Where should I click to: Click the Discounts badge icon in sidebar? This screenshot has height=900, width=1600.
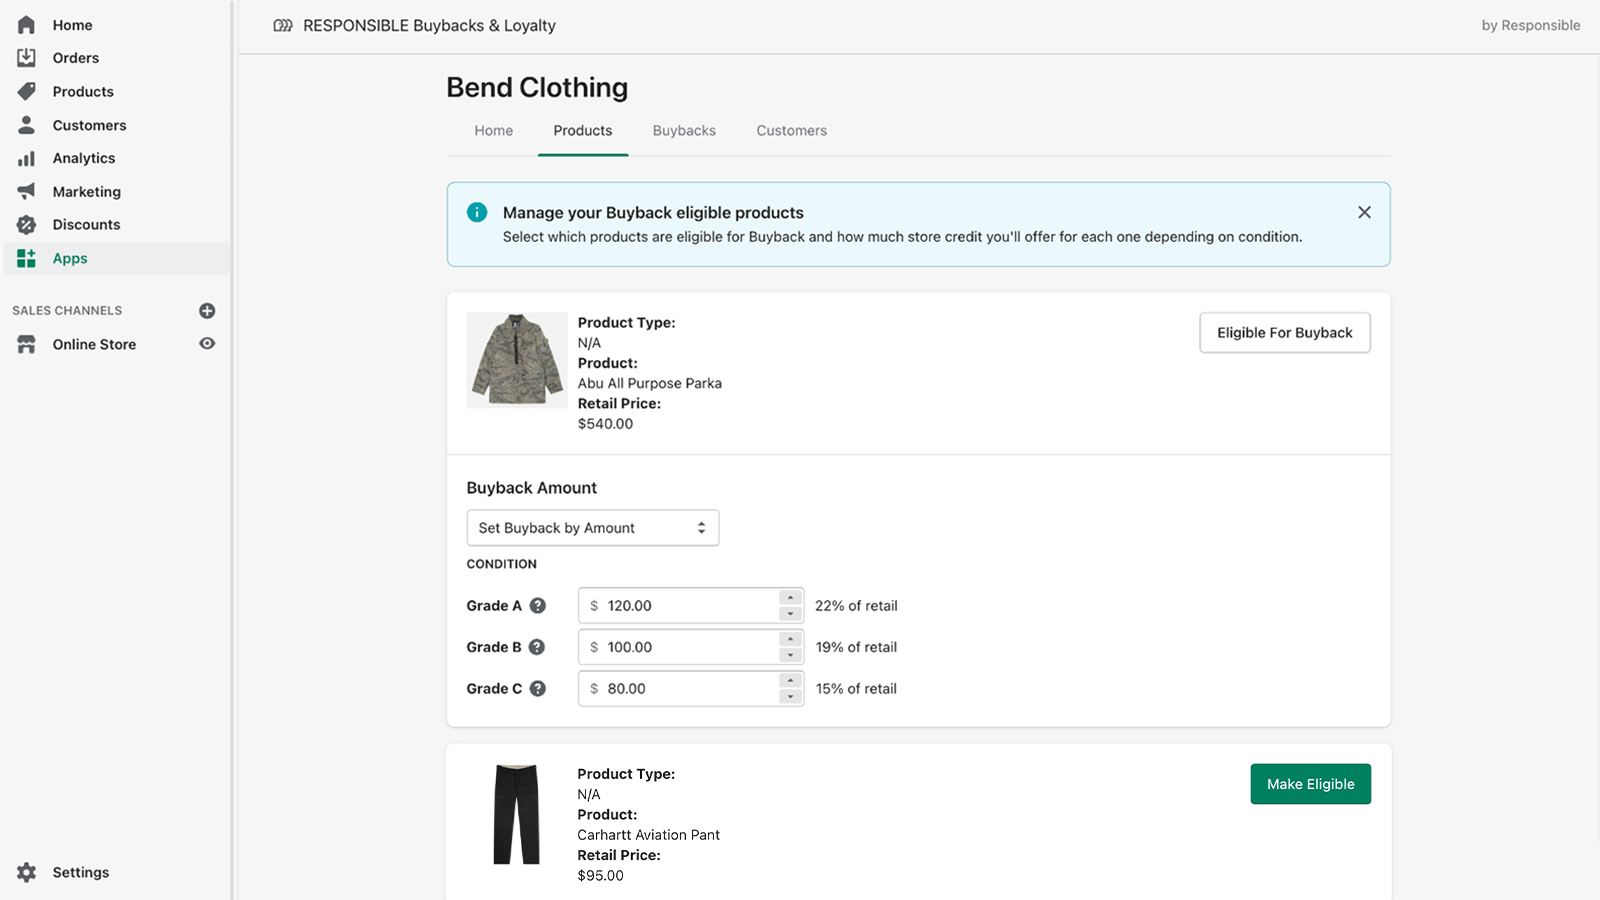27,225
